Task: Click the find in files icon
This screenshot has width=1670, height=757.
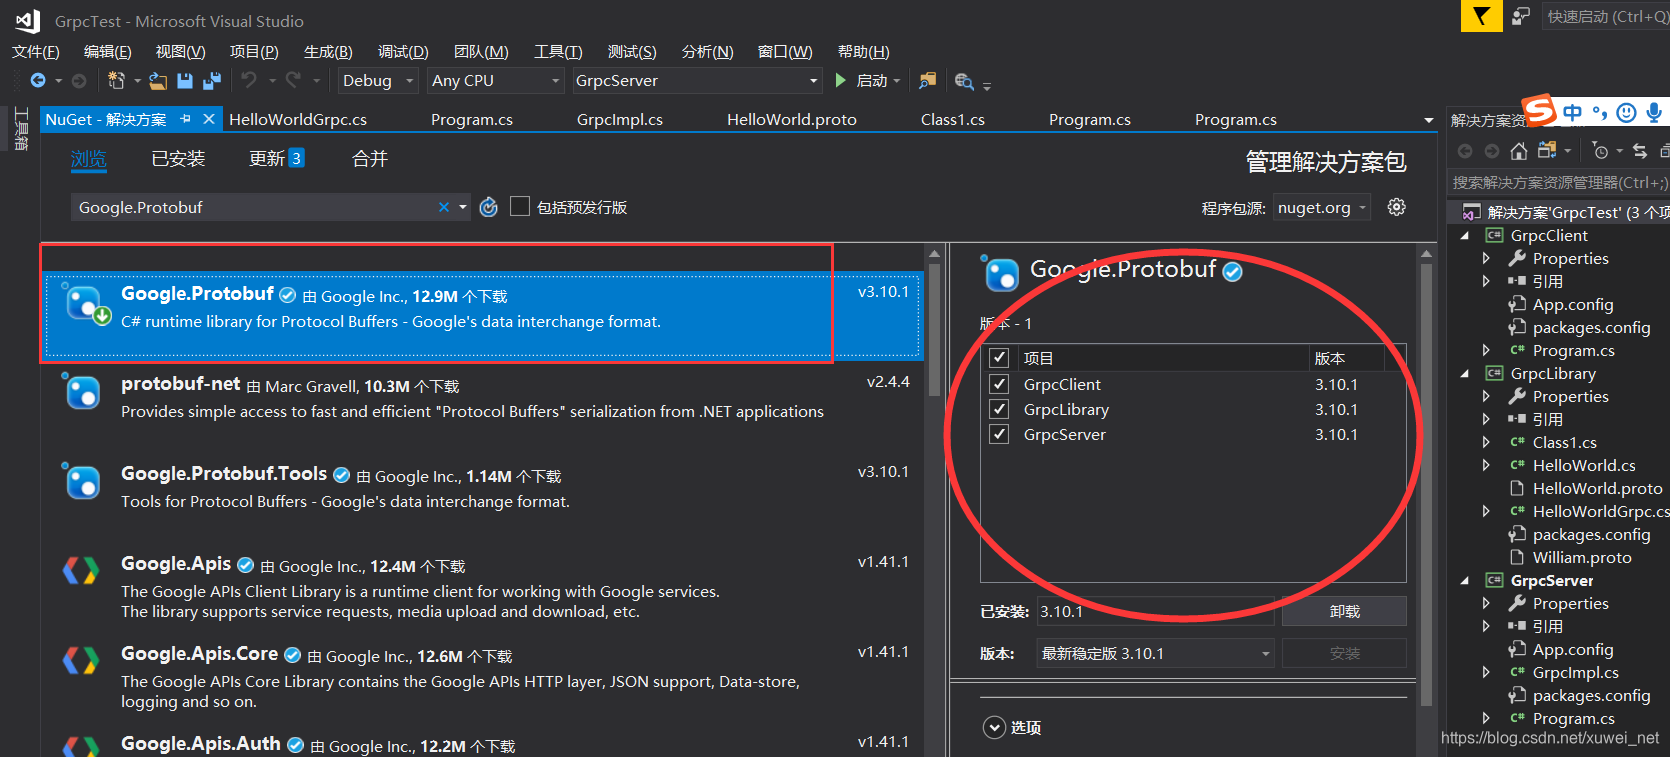Action: click(928, 80)
